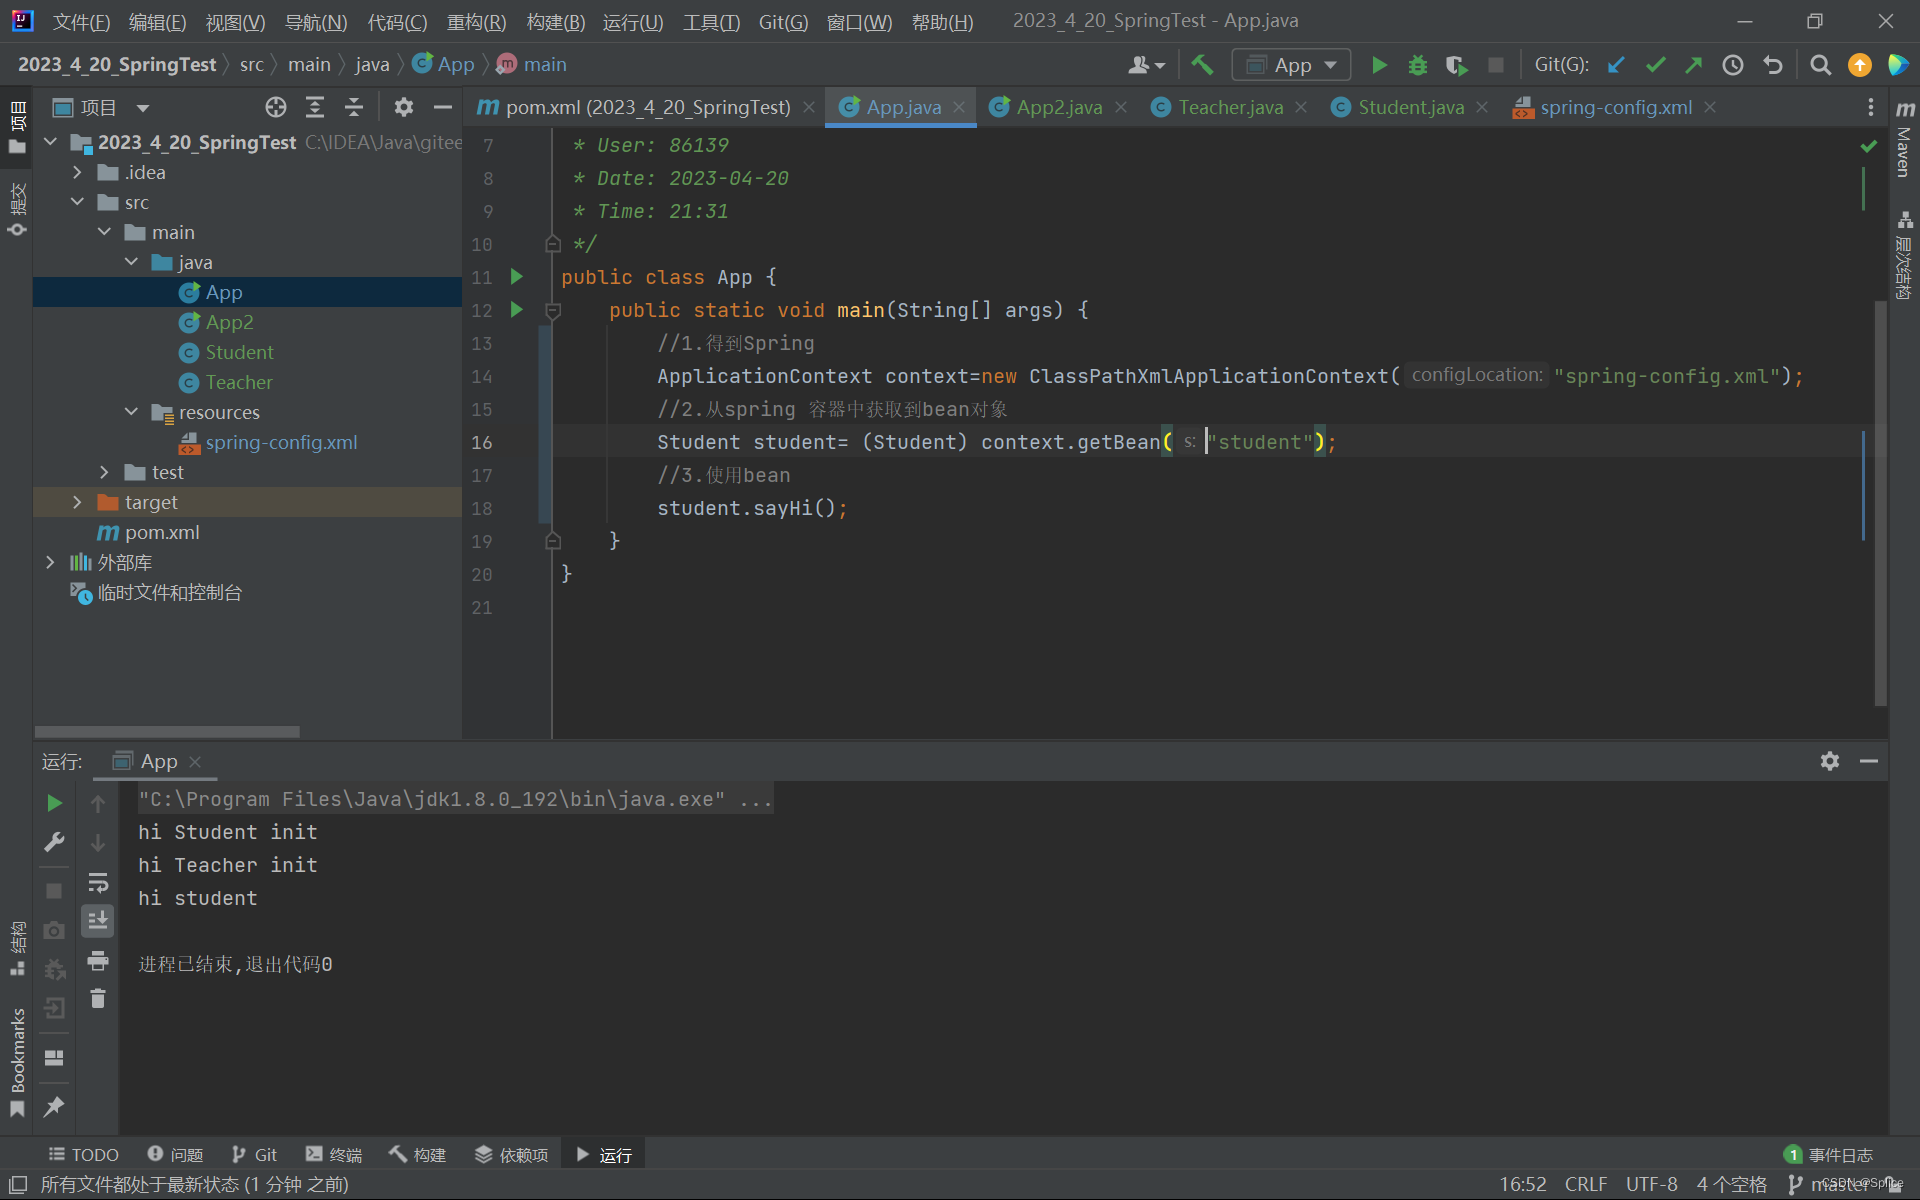Viewport: 1920px width, 1200px height.
Task: Select opened file locate target icon
Action: click(x=276, y=107)
